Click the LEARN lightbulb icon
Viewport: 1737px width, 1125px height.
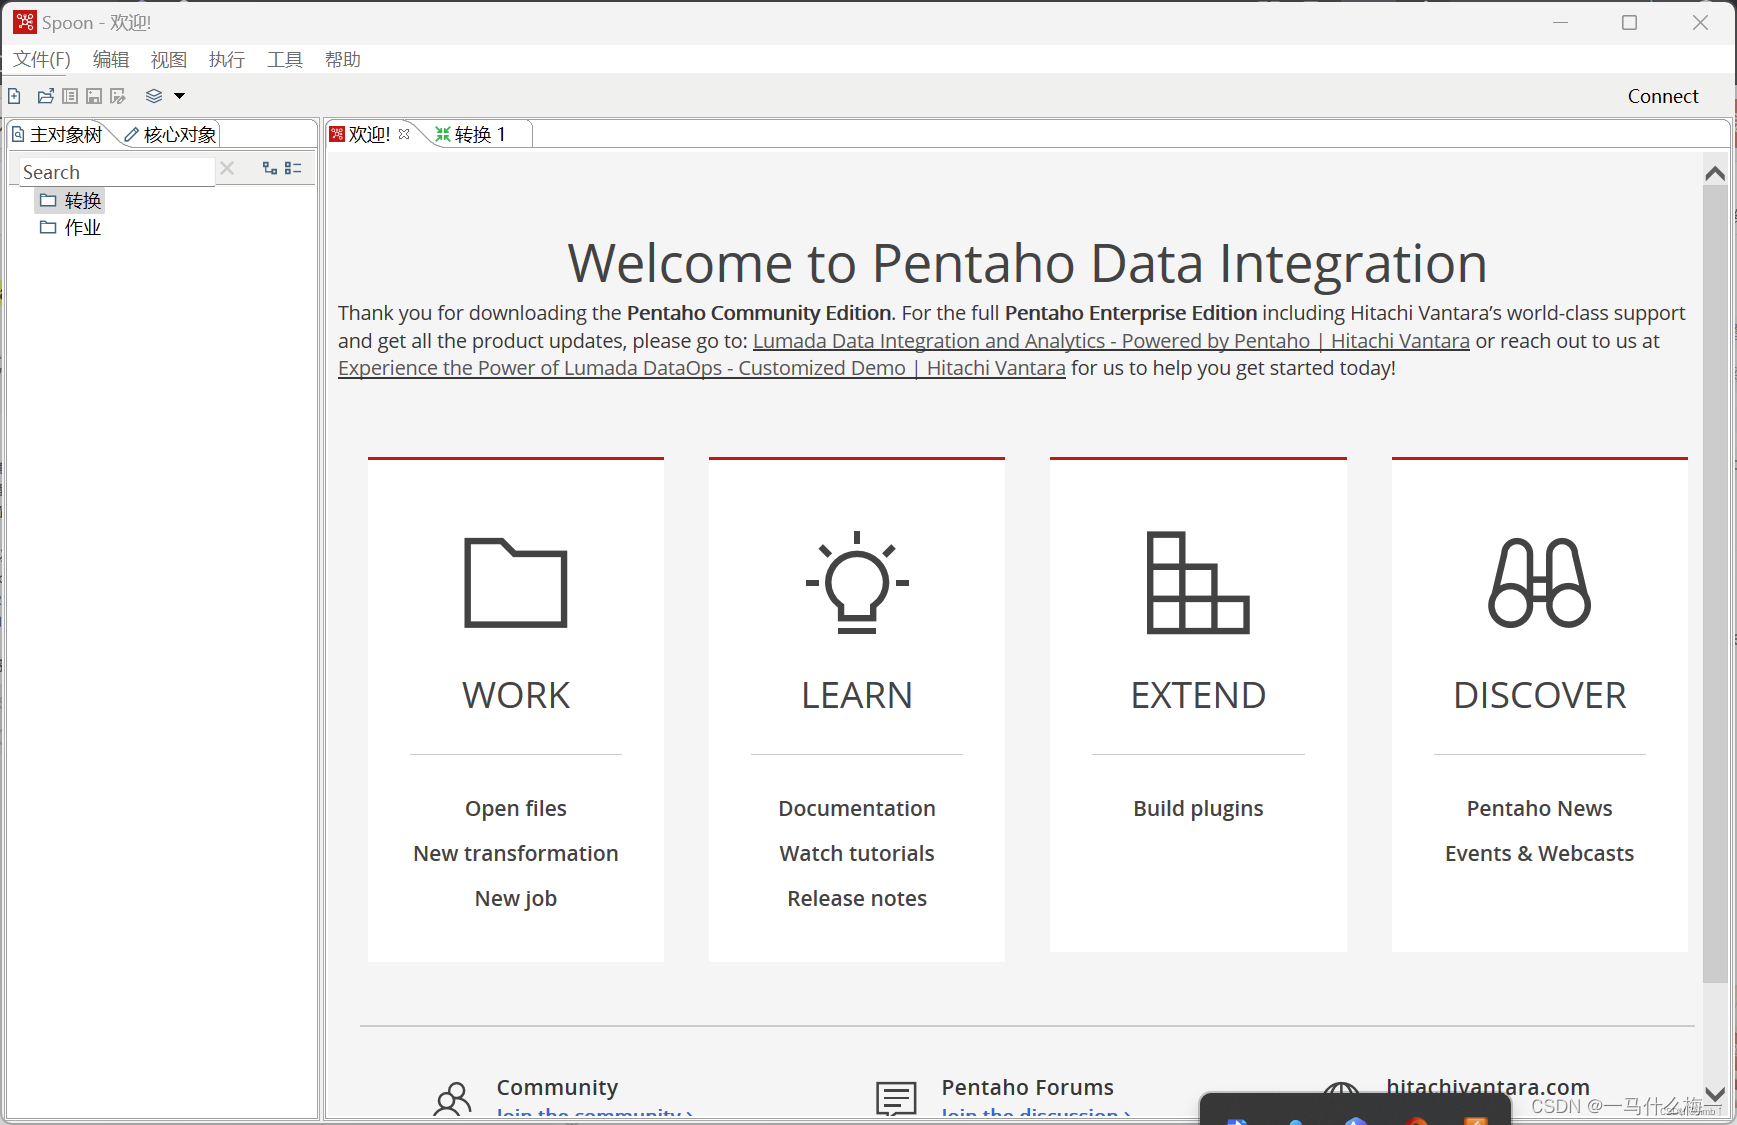857,582
